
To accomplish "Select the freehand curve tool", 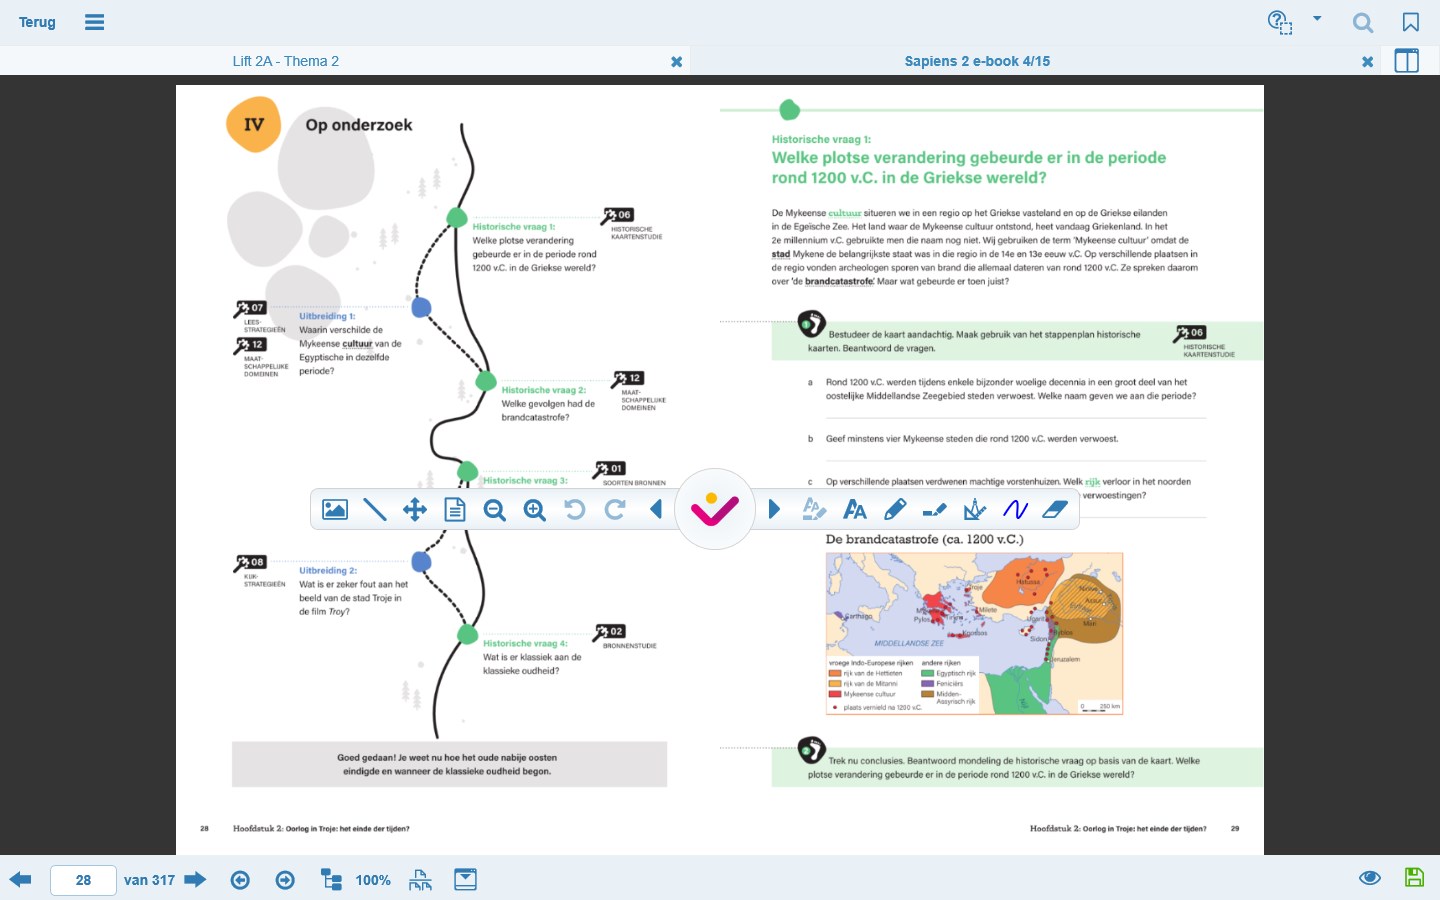I will point(1015,510).
